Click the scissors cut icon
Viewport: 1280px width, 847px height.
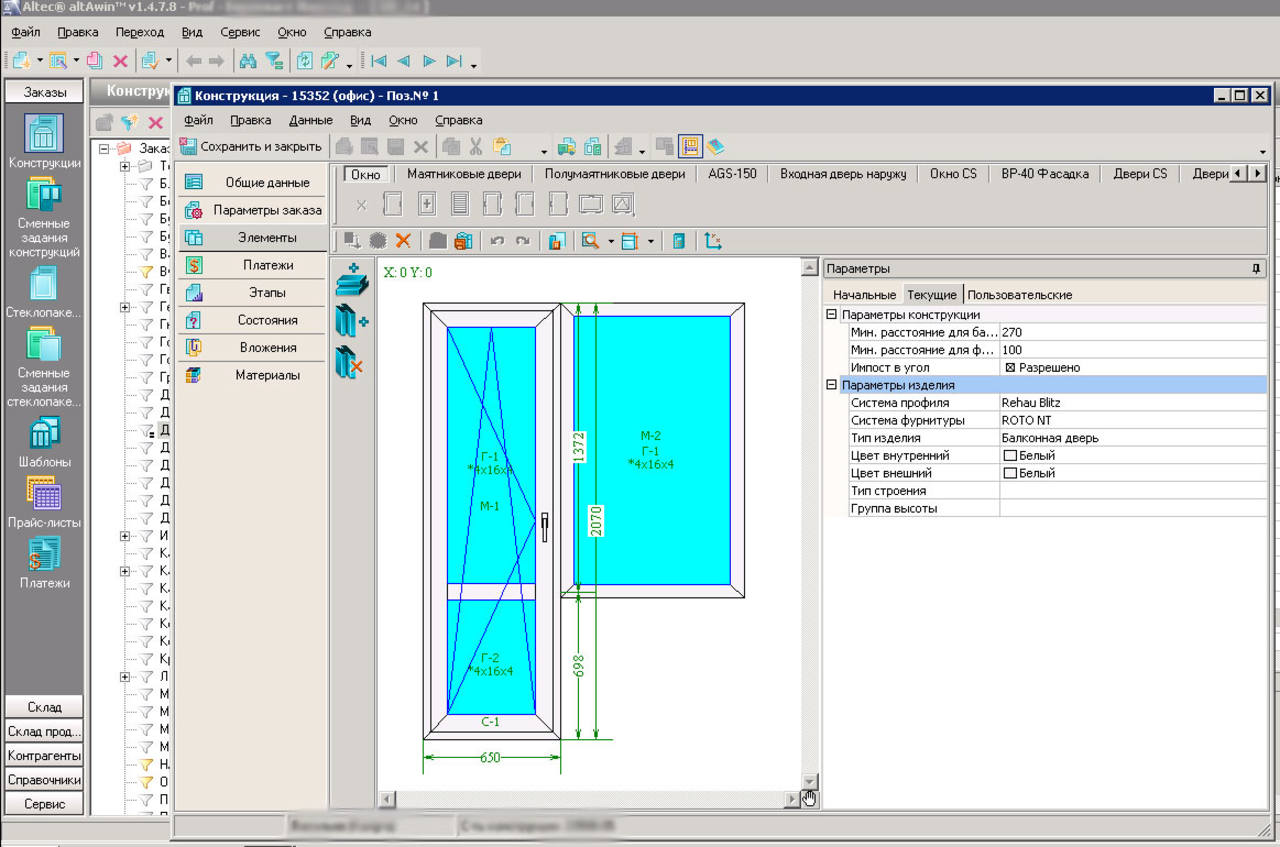[x=476, y=147]
